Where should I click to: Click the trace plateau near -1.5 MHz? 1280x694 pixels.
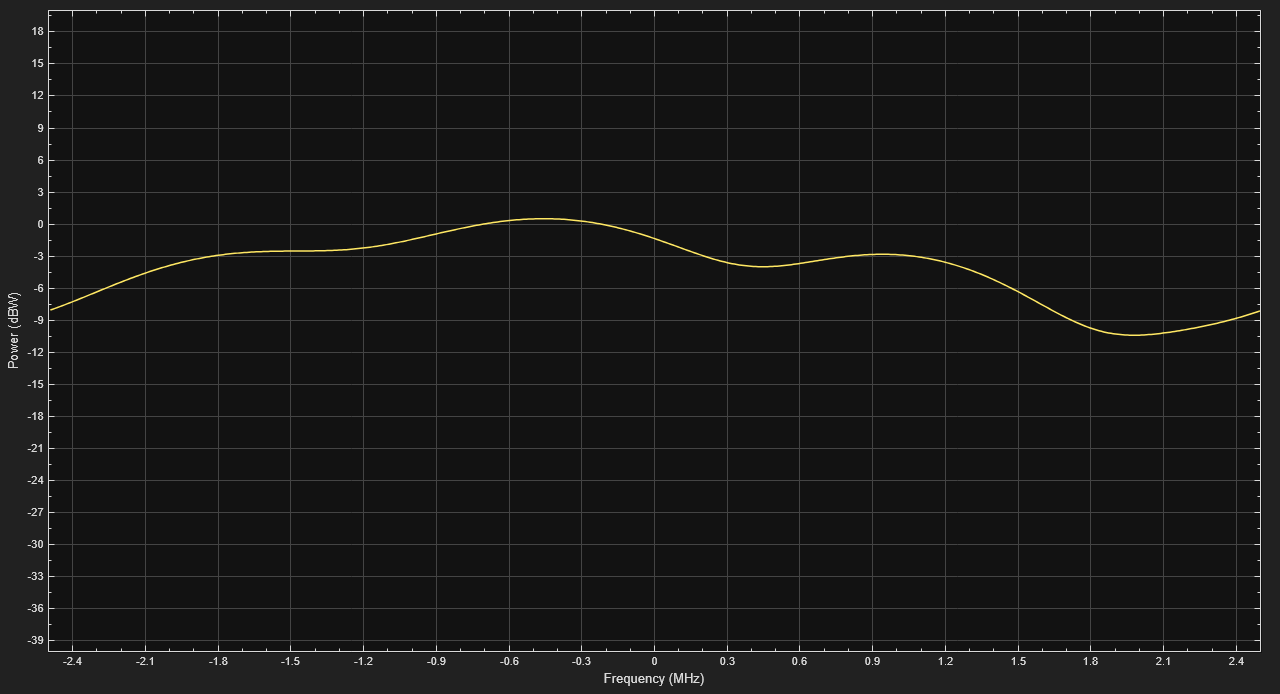[290, 250]
